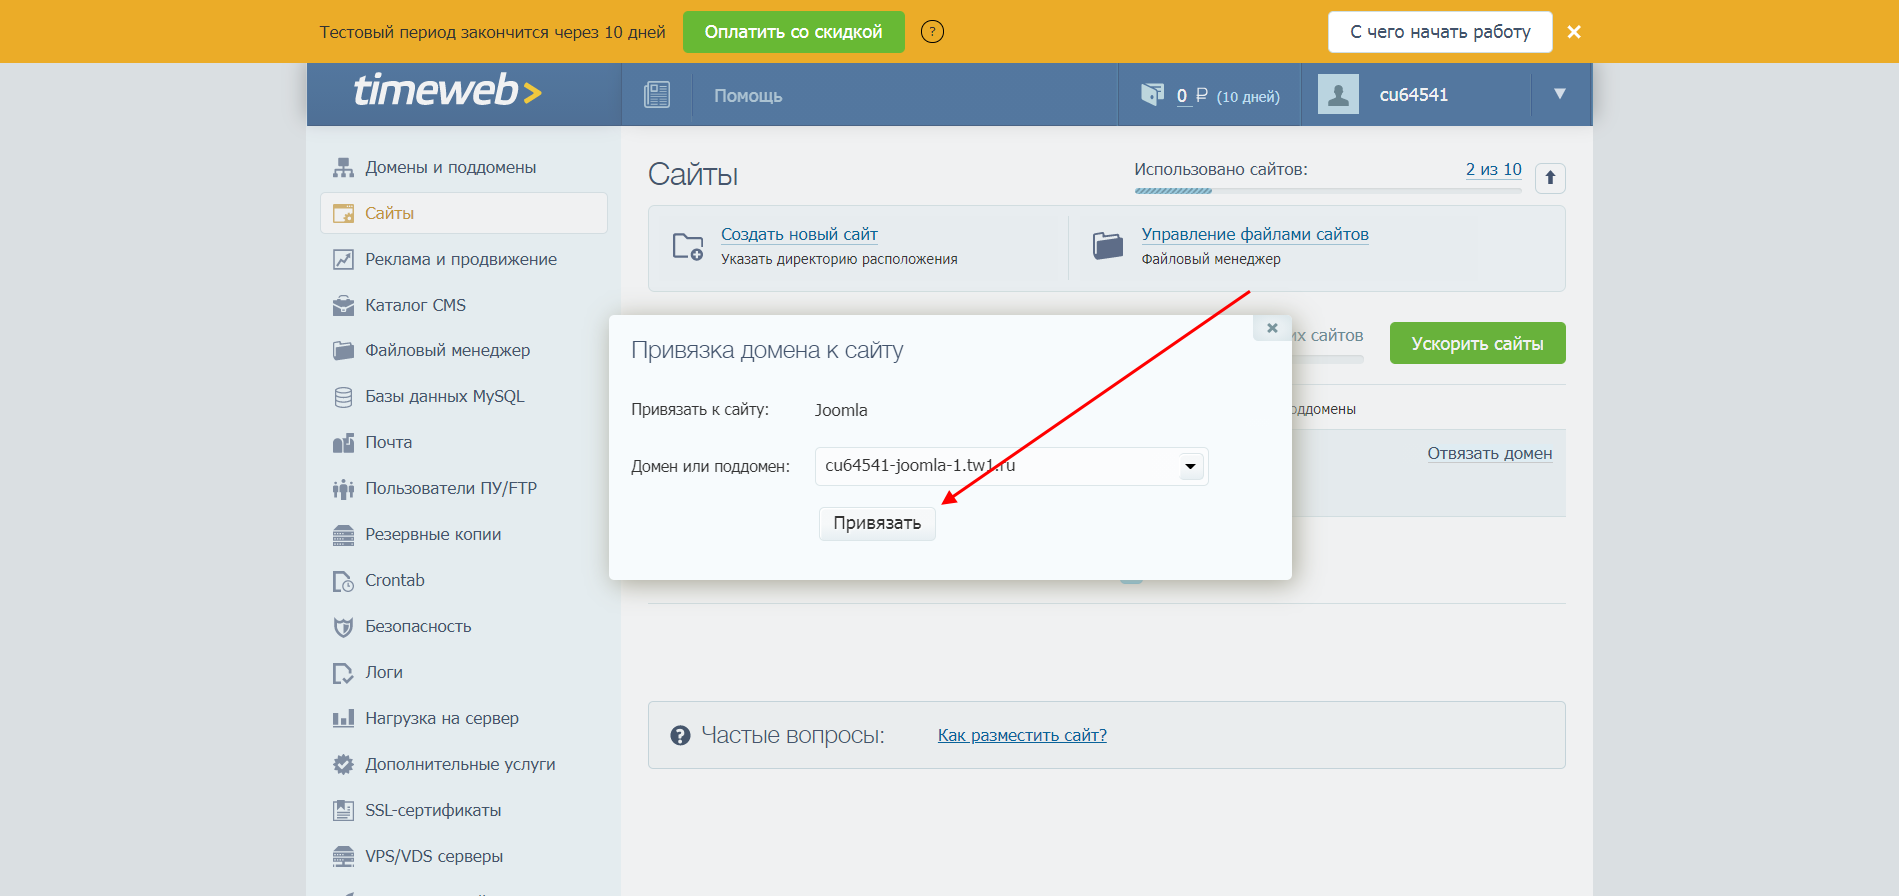Expand the account menu arrow
Screen dimensions: 1899x896
[x=1559, y=94]
